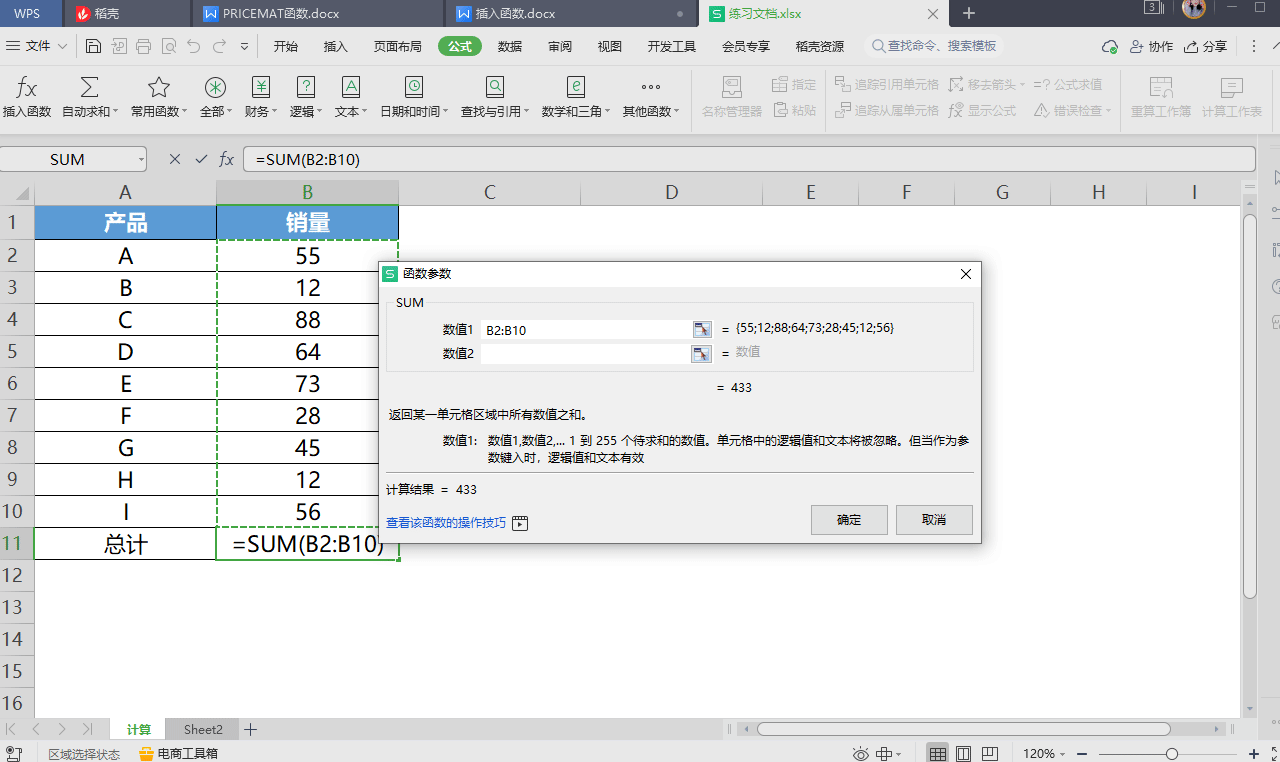The height and width of the screenshot is (762, 1280).
Task: Switch to the 审阅 ribbon tab
Action: (560, 46)
